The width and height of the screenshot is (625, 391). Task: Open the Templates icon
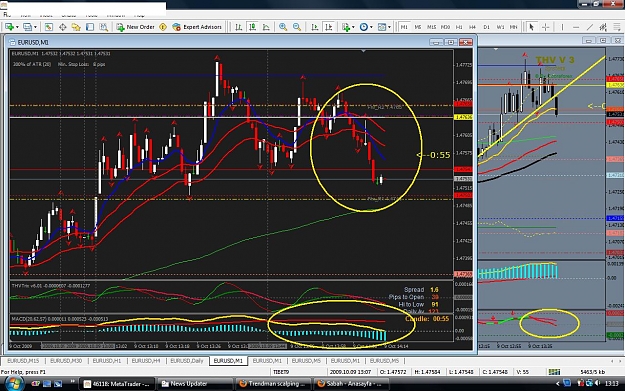coord(382,27)
